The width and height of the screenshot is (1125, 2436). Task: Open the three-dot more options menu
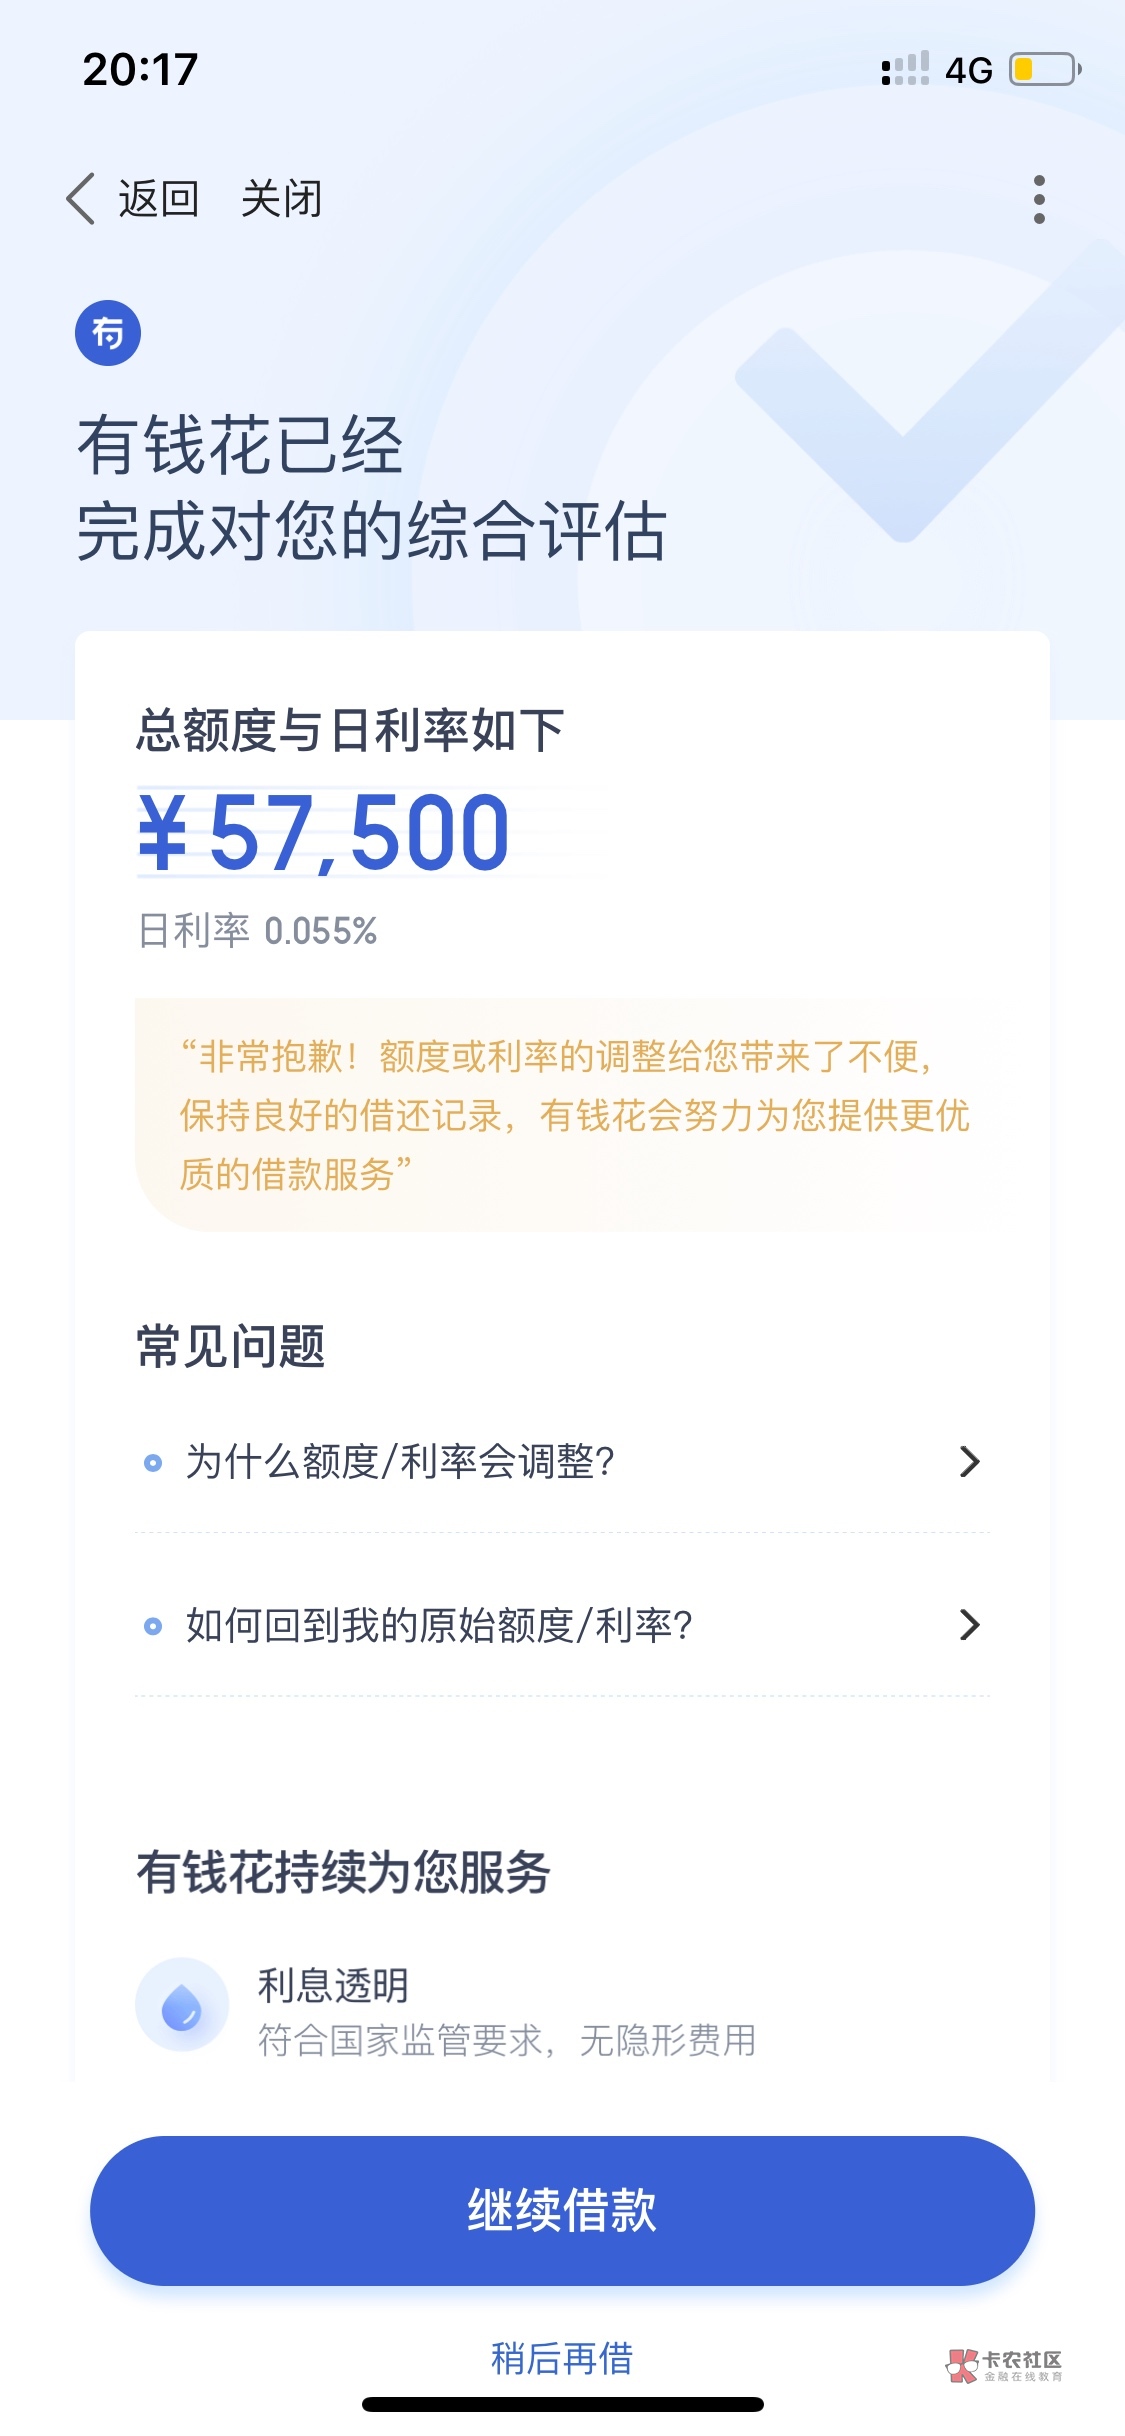tap(1039, 199)
